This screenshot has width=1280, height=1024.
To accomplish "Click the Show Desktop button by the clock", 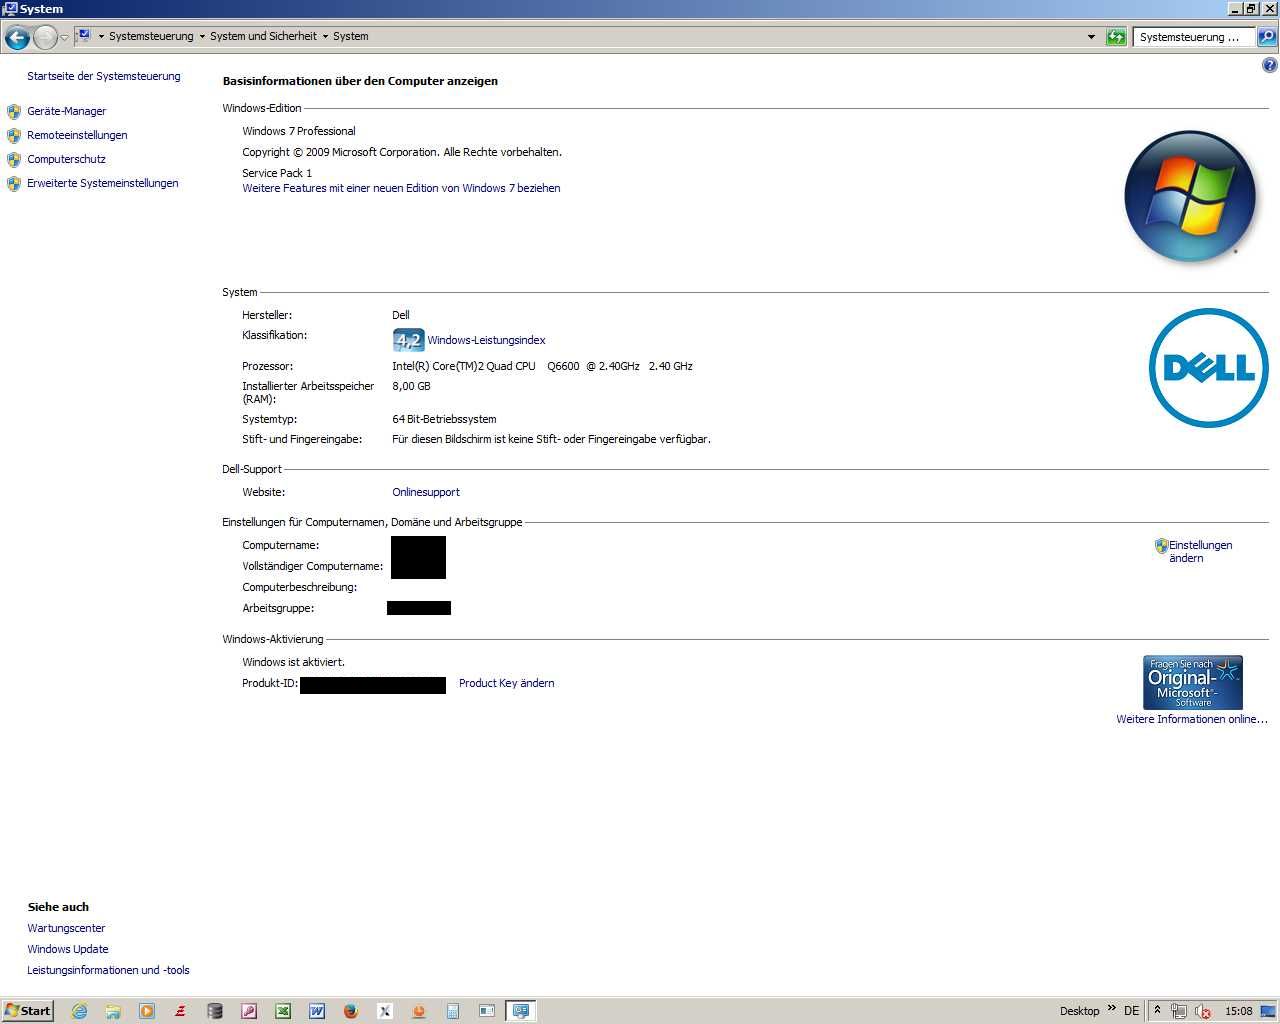I will pos(1269,1011).
